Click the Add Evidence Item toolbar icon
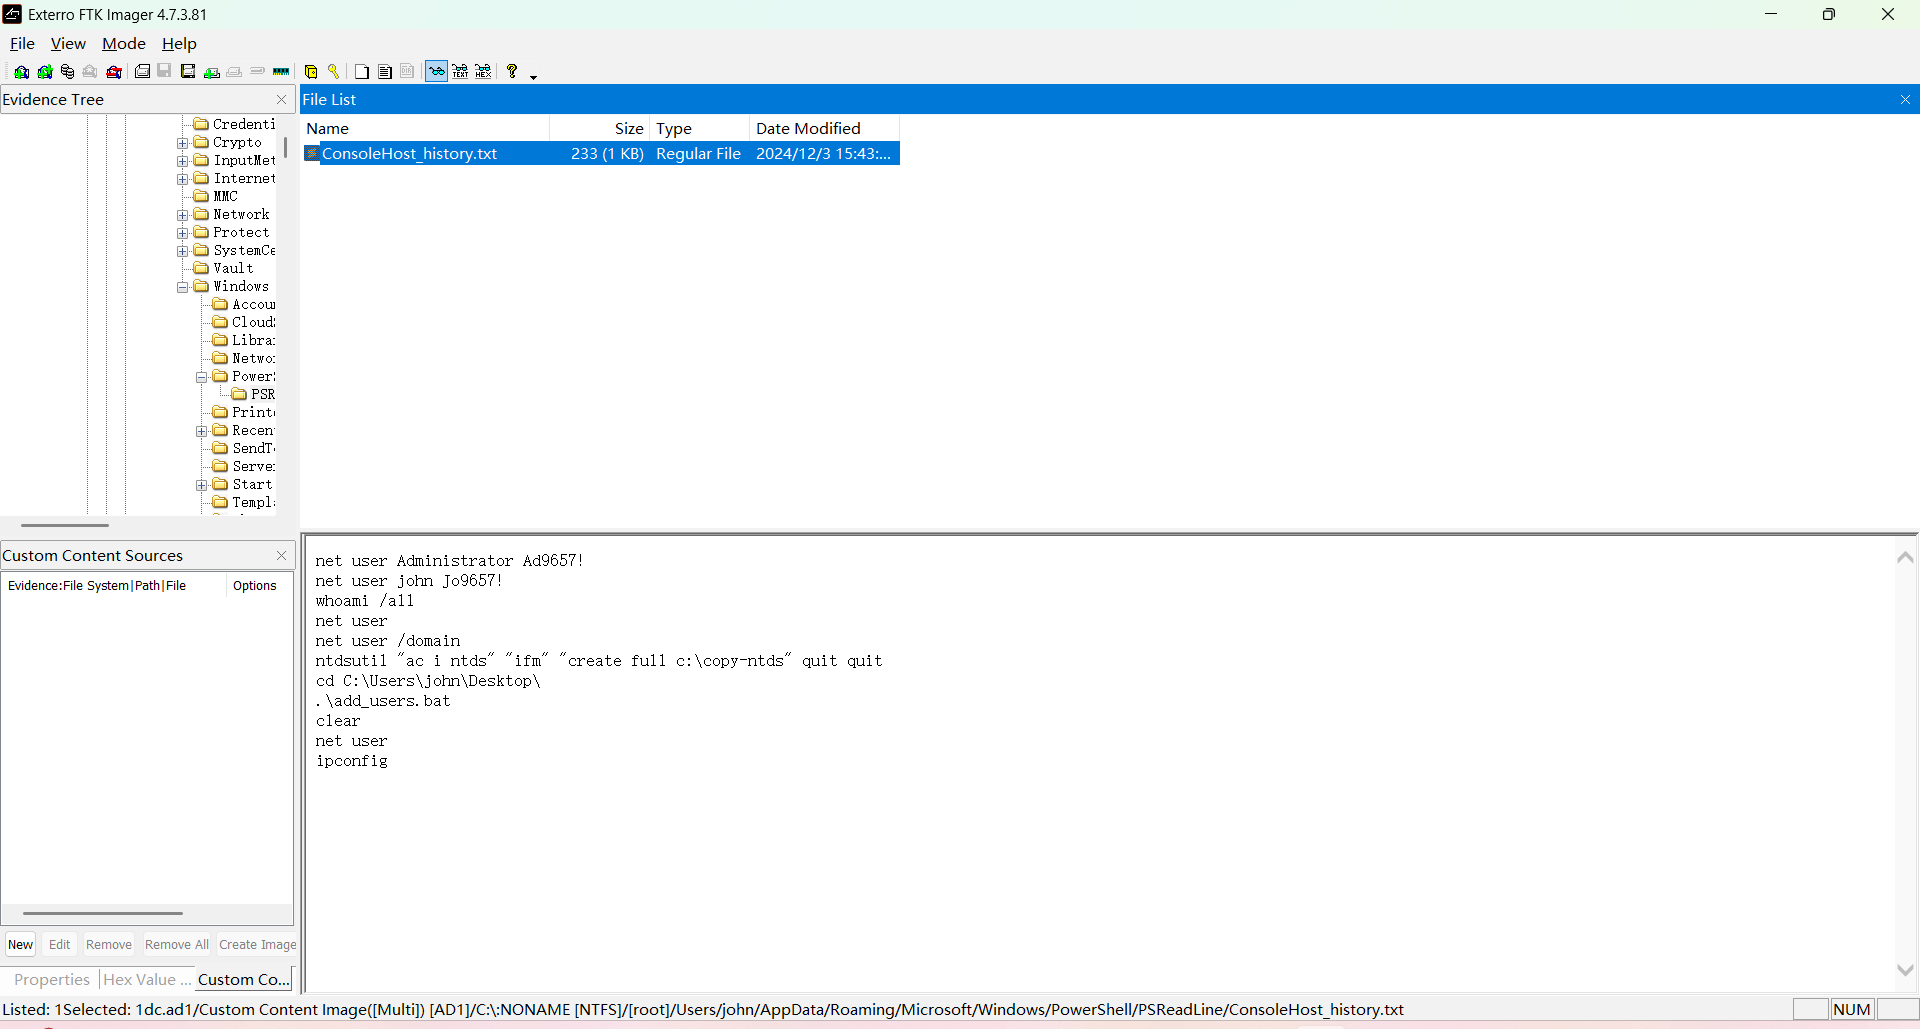 (x=21, y=72)
